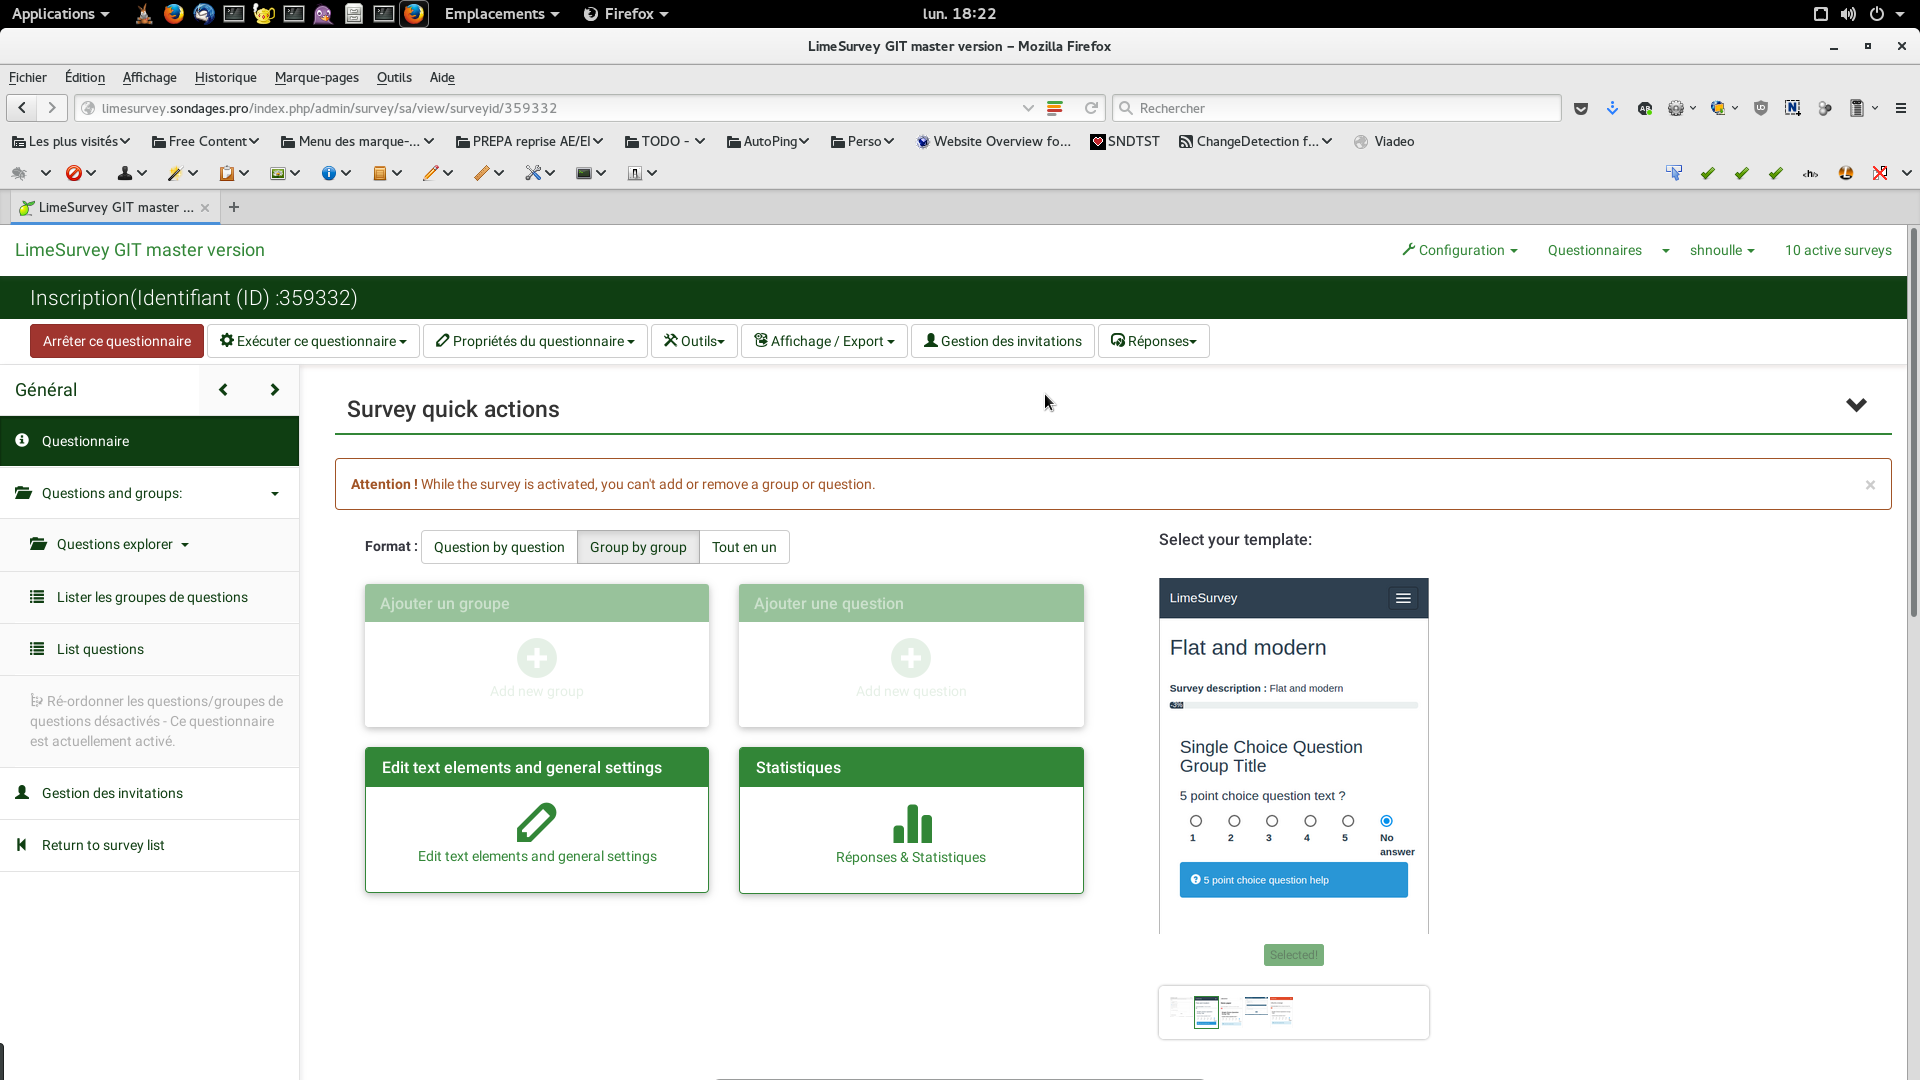Click the Firefox reload page icon
Image resolution: width=1920 pixels, height=1080 pixels.
pos(1091,108)
